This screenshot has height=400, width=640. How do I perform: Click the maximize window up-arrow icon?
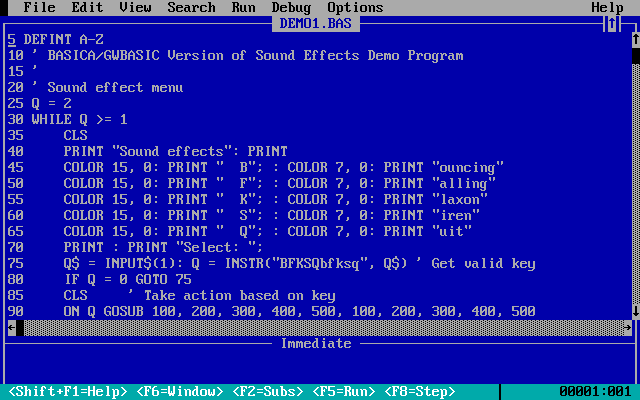pyautogui.click(x=611, y=24)
